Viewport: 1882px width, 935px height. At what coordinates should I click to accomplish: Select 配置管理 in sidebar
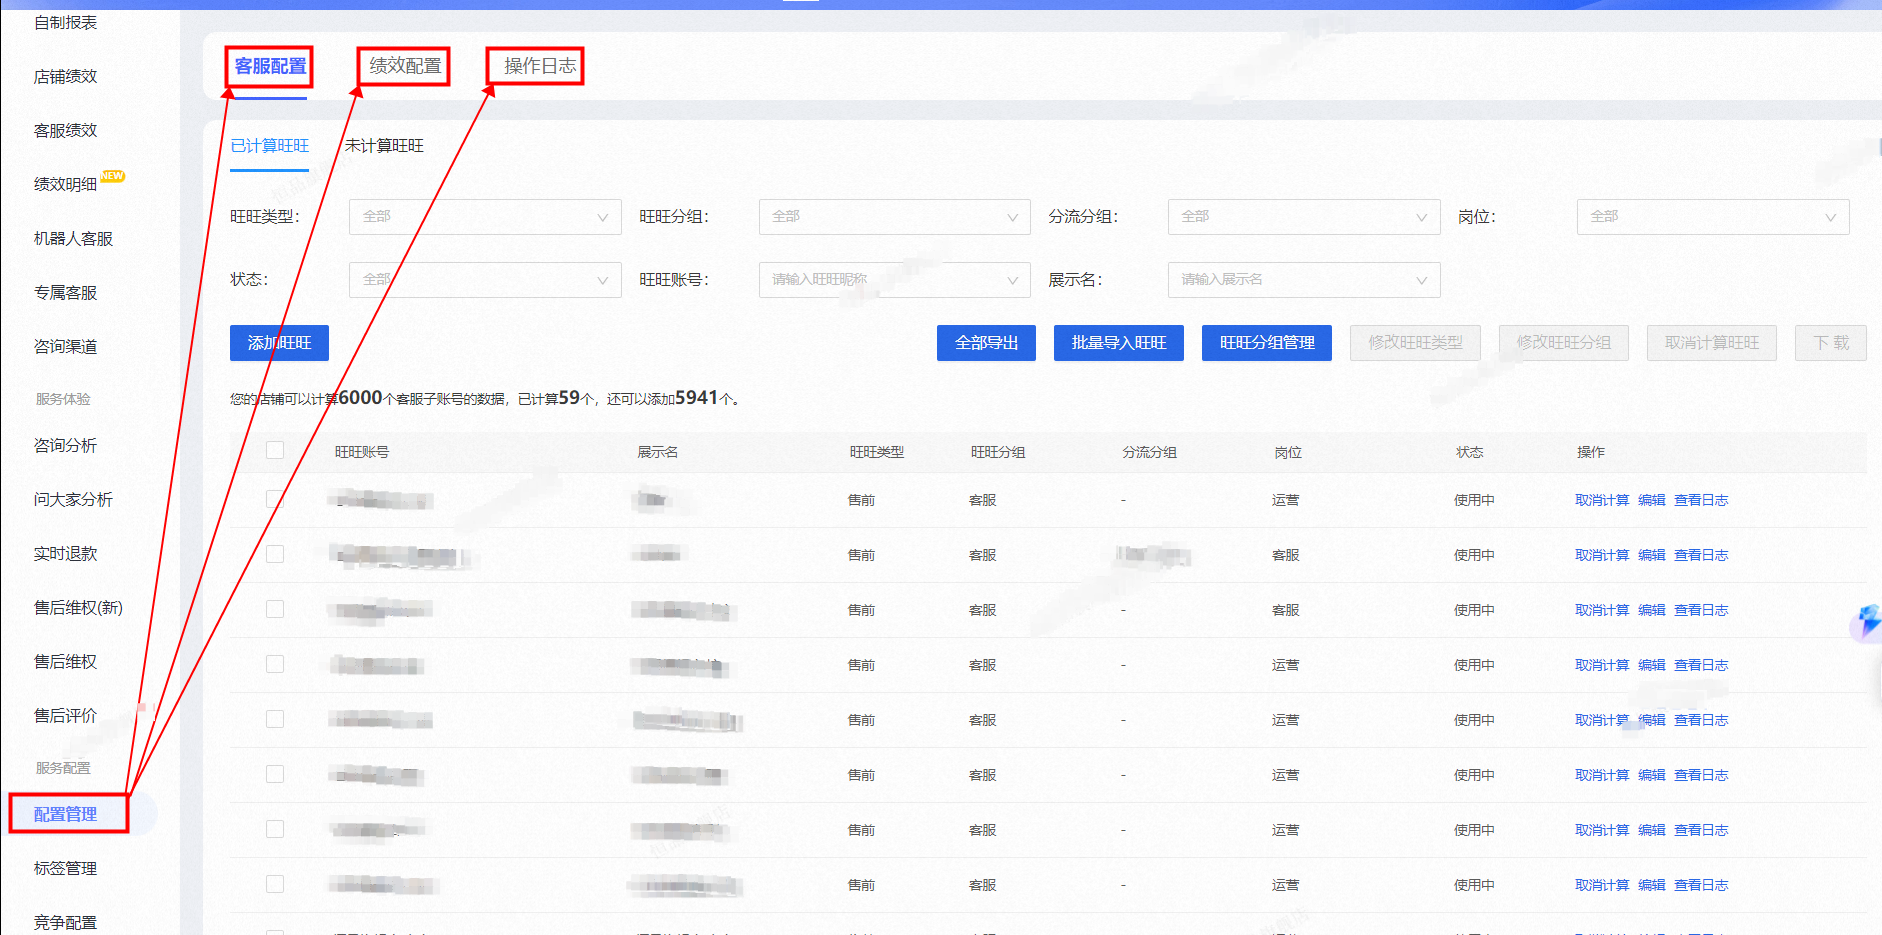click(65, 814)
